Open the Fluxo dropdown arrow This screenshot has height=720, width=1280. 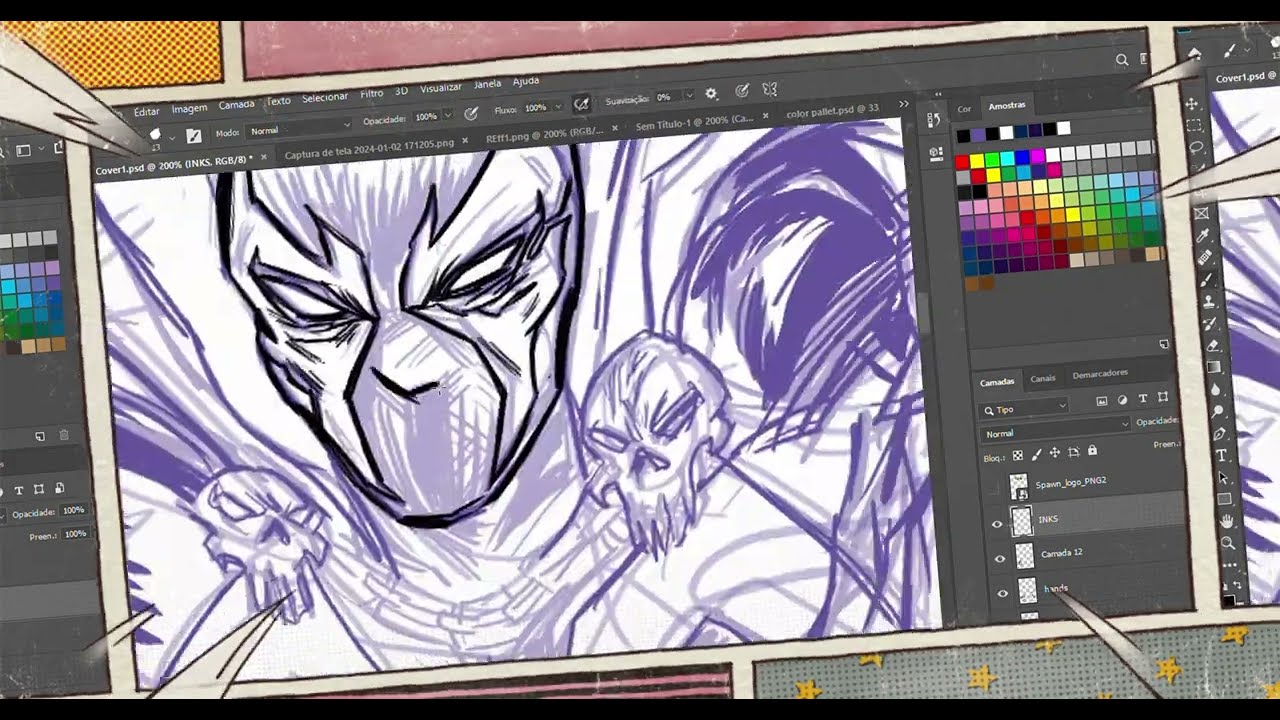tap(557, 107)
